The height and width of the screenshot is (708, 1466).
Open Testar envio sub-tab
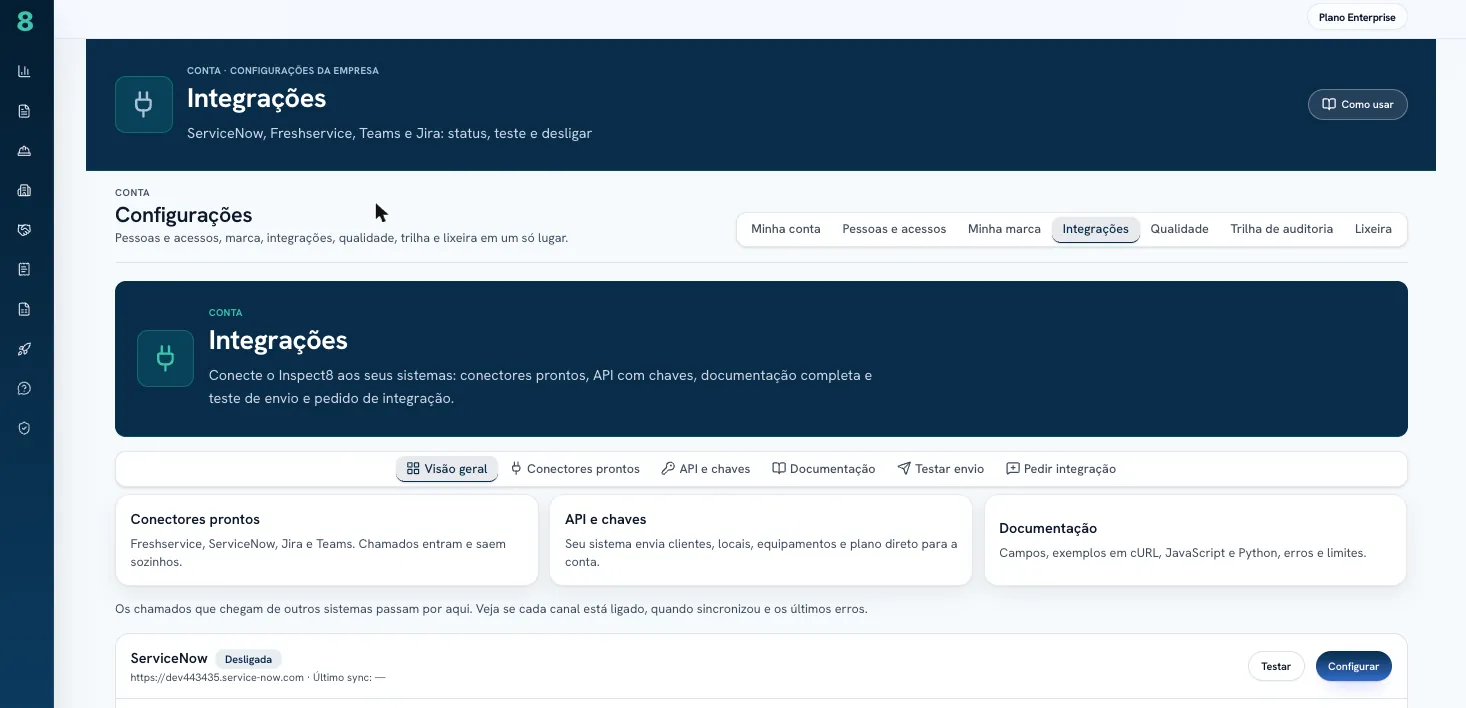coord(941,469)
